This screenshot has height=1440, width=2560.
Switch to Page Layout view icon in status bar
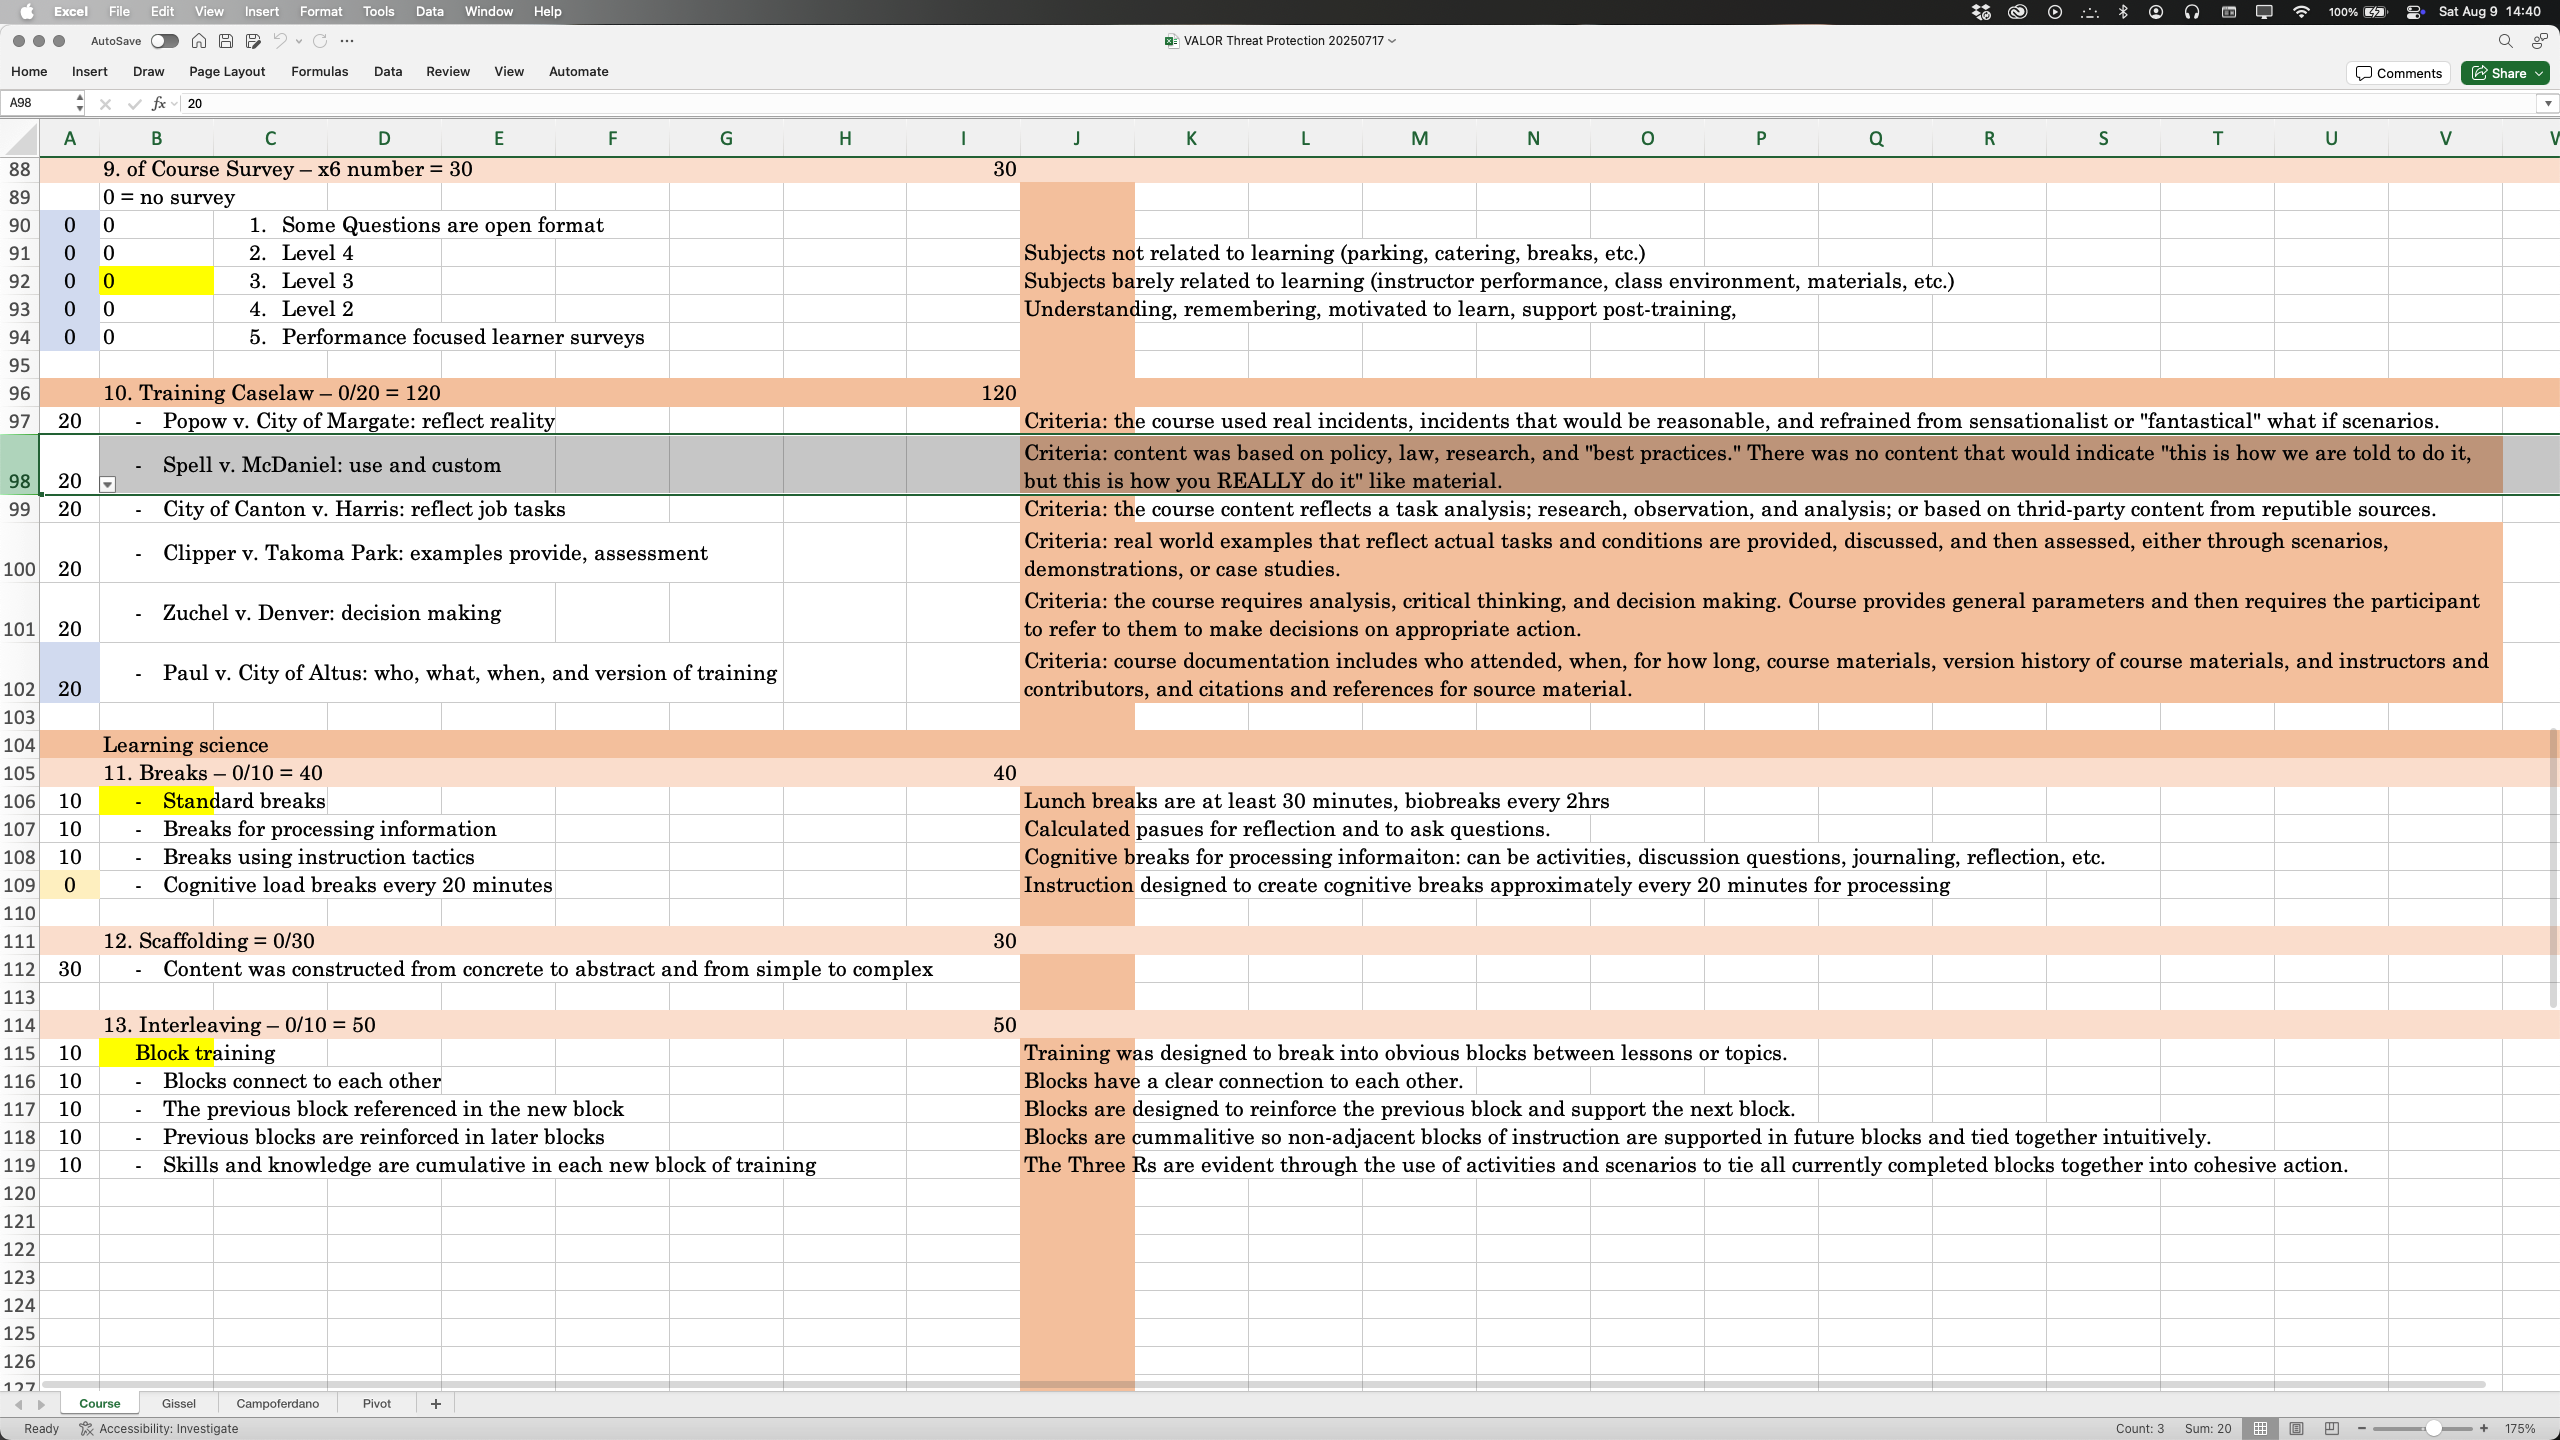pyautogui.click(x=2297, y=1428)
